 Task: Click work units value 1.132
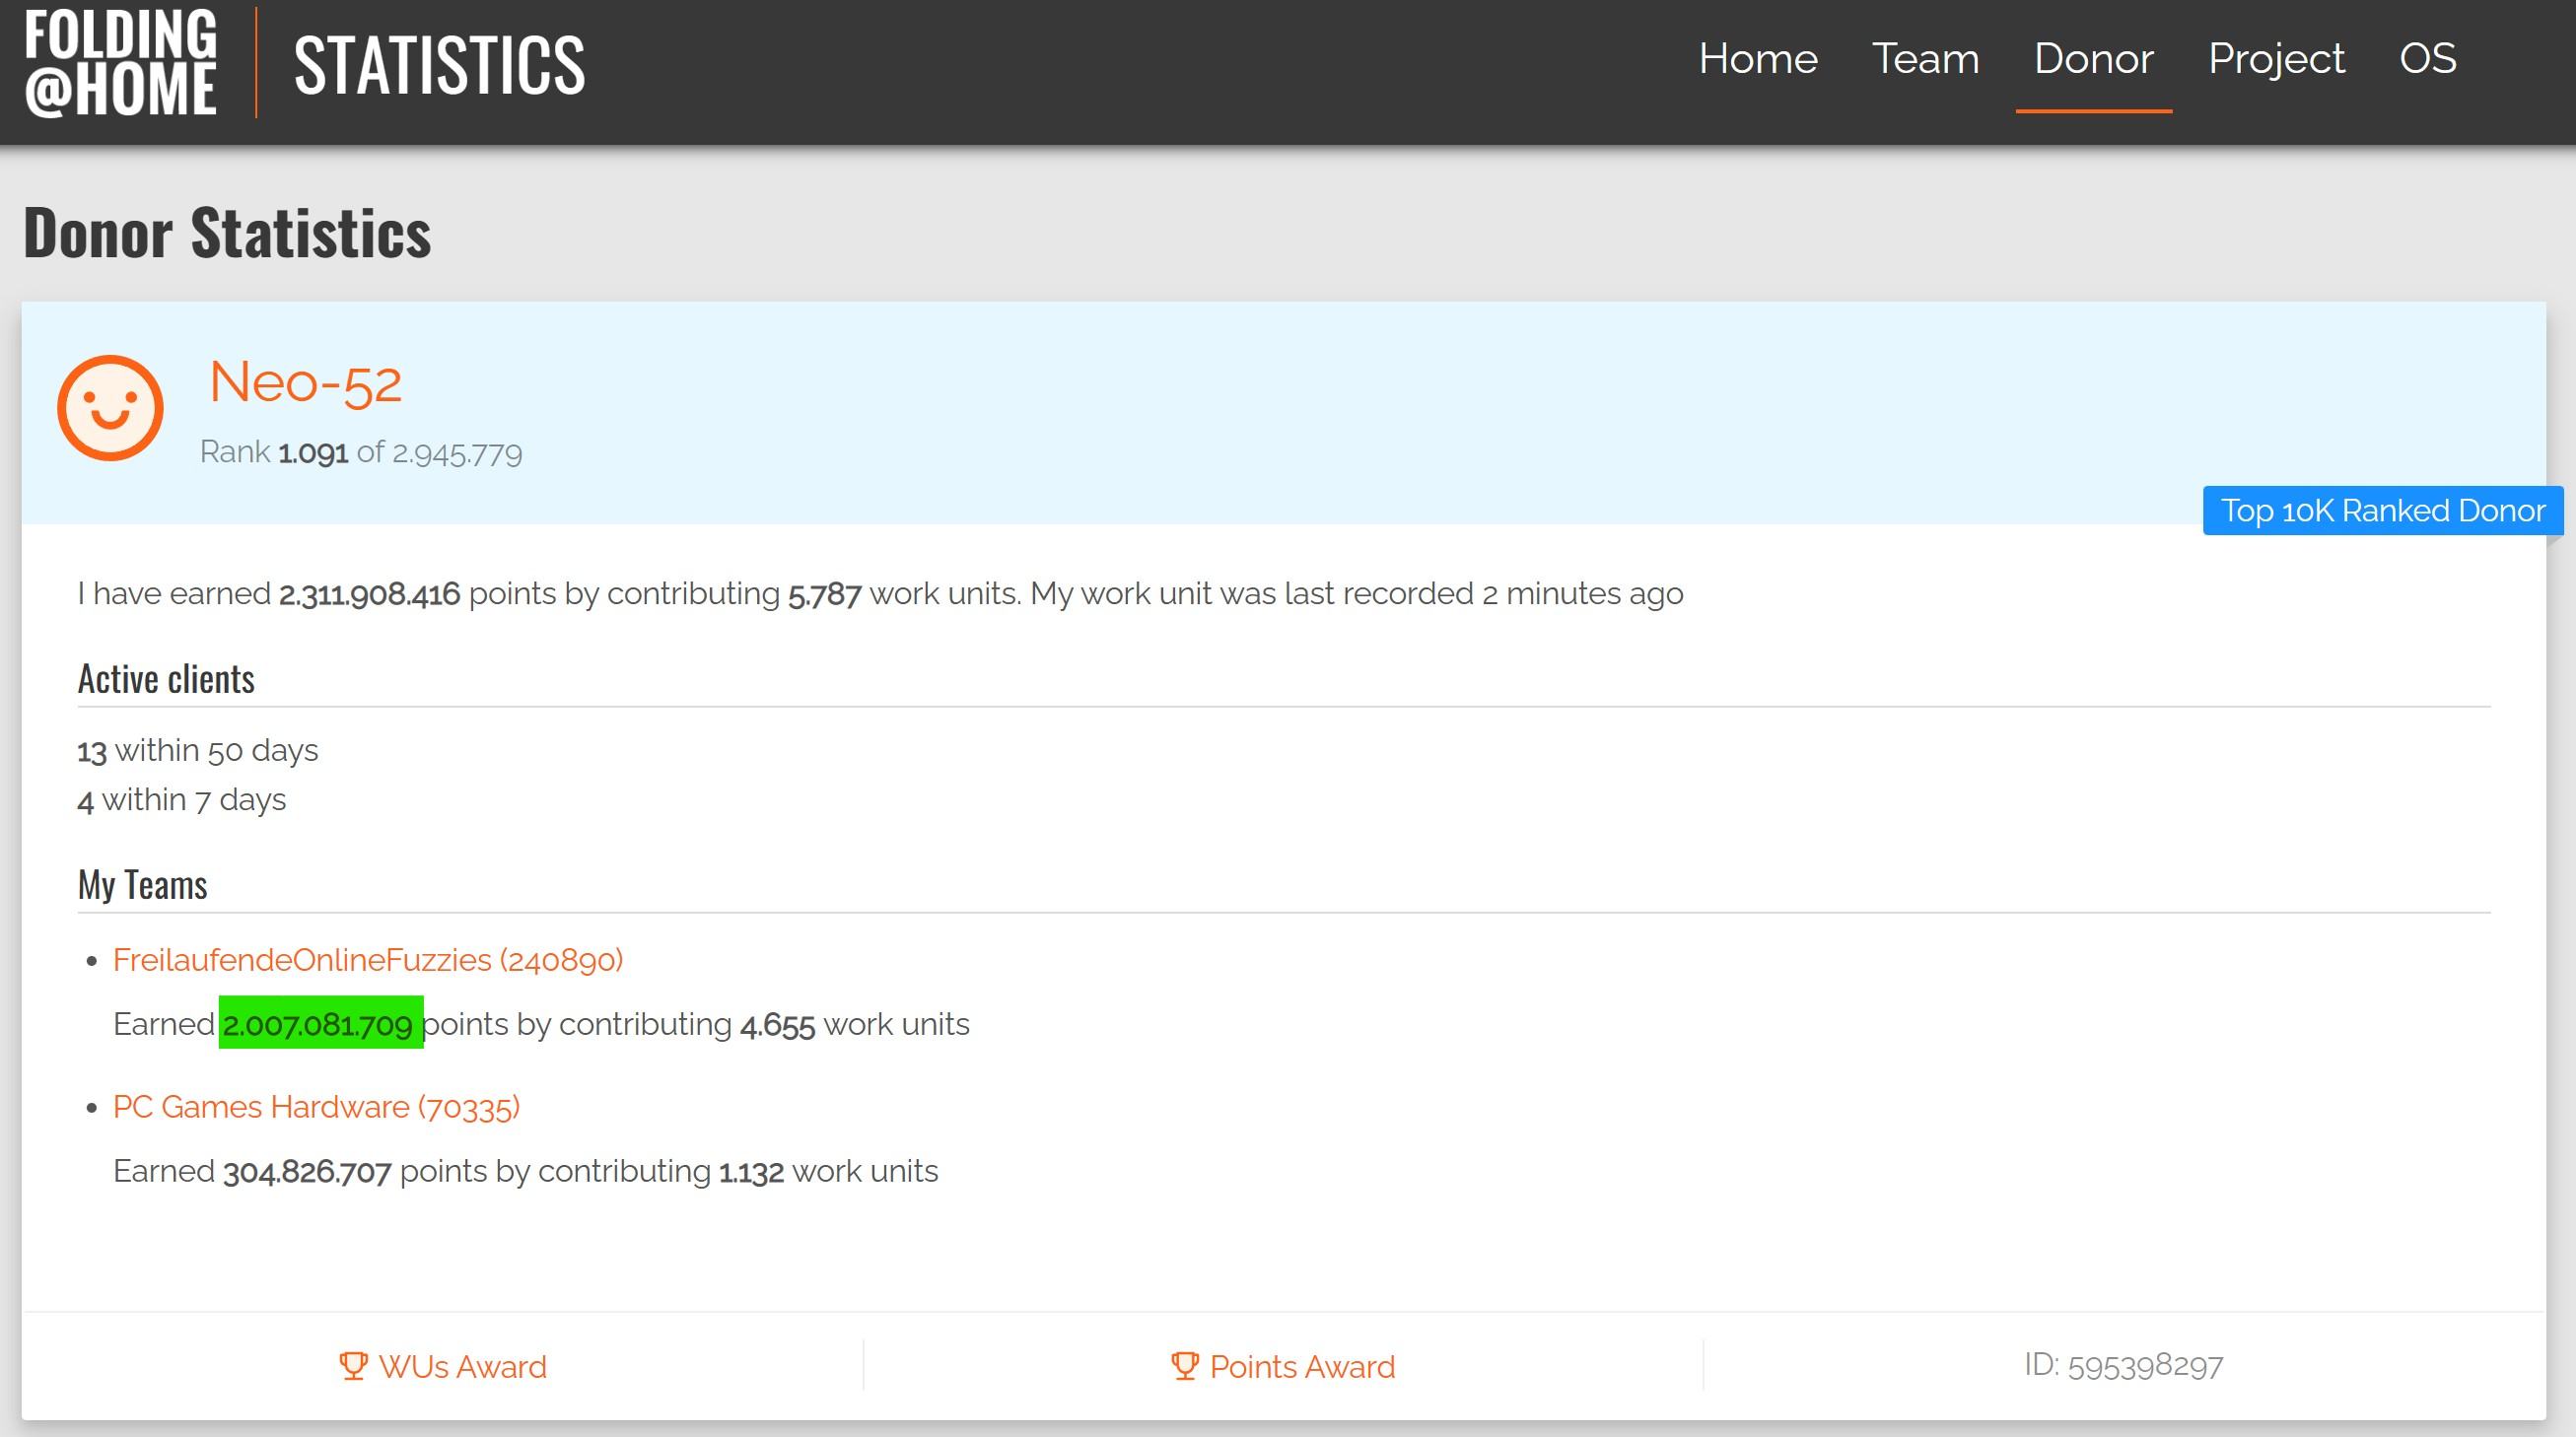point(751,1172)
